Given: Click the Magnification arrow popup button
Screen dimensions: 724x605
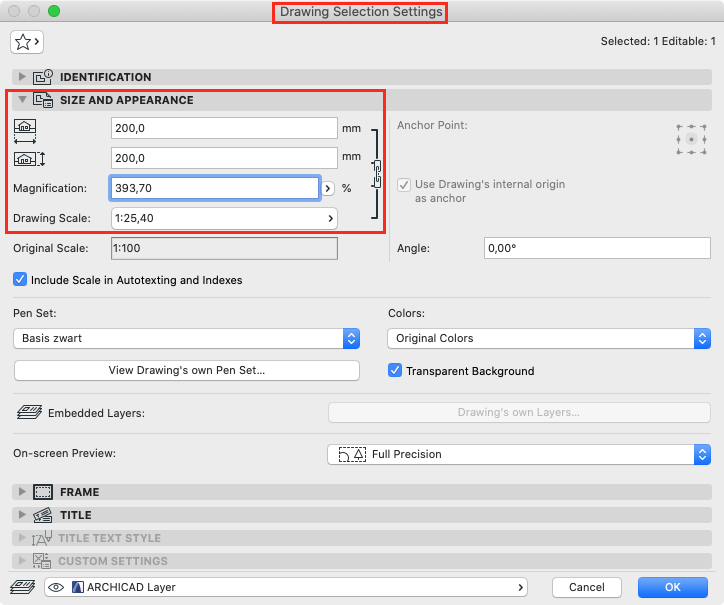Looking at the screenshot, I should pyautogui.click(x=328, y=188).
